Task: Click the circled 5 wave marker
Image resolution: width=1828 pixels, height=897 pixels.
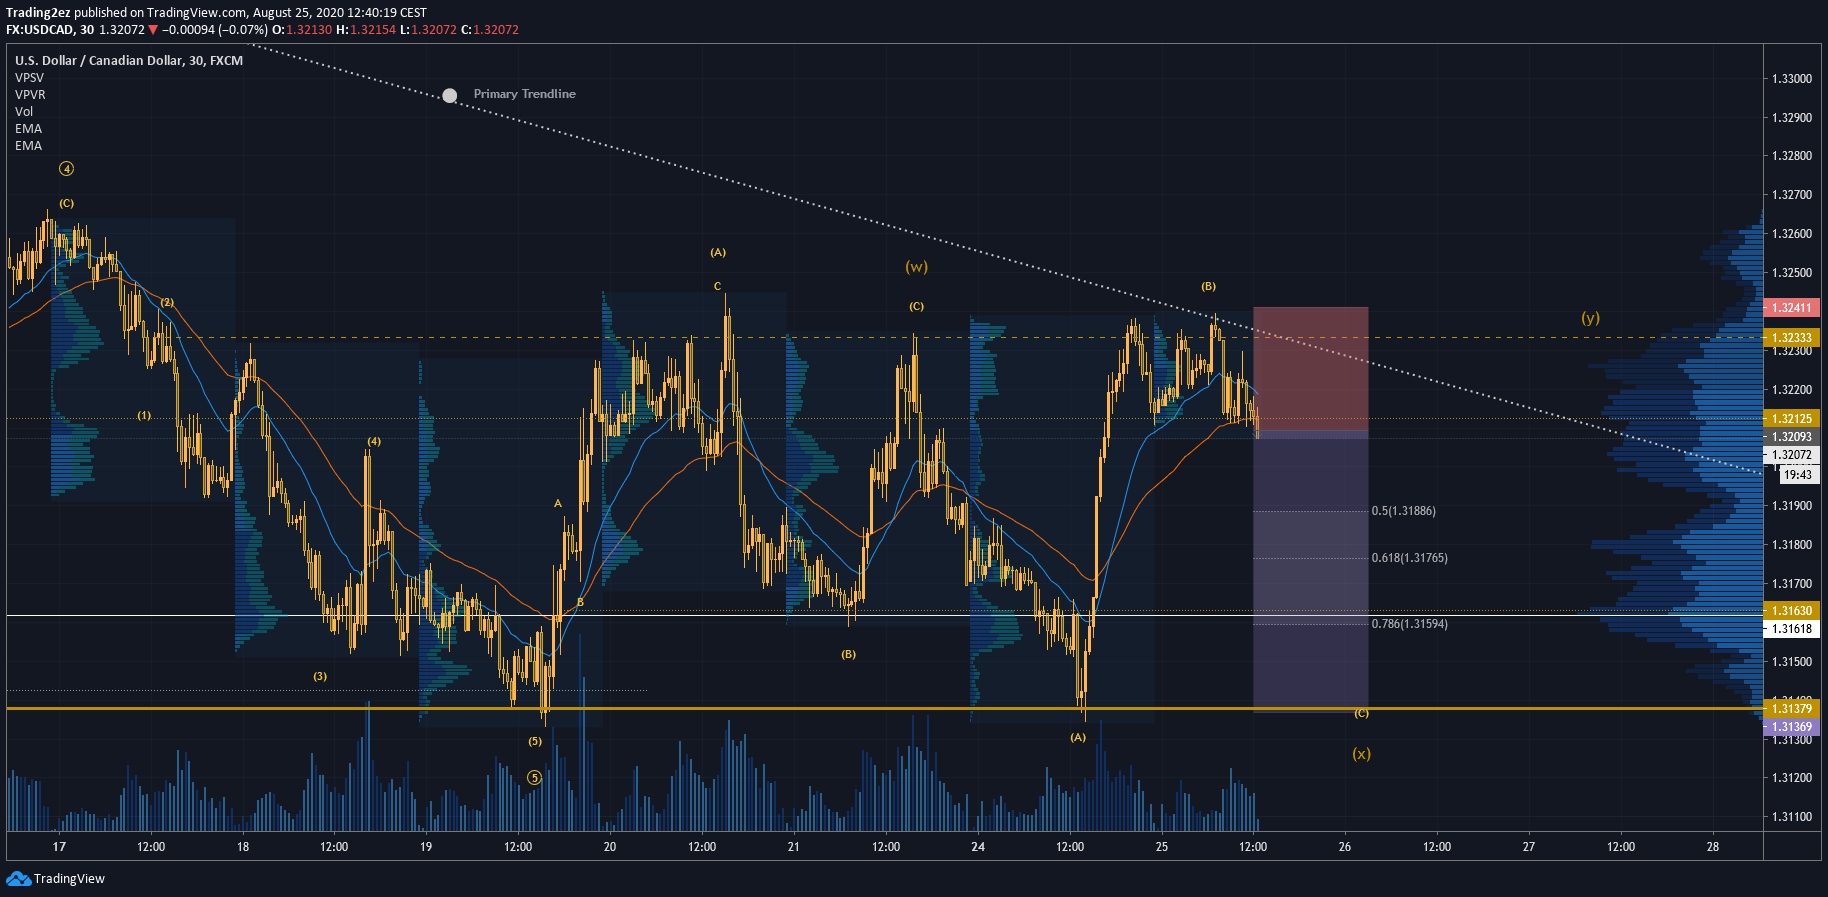Action: tap(534, 777)
